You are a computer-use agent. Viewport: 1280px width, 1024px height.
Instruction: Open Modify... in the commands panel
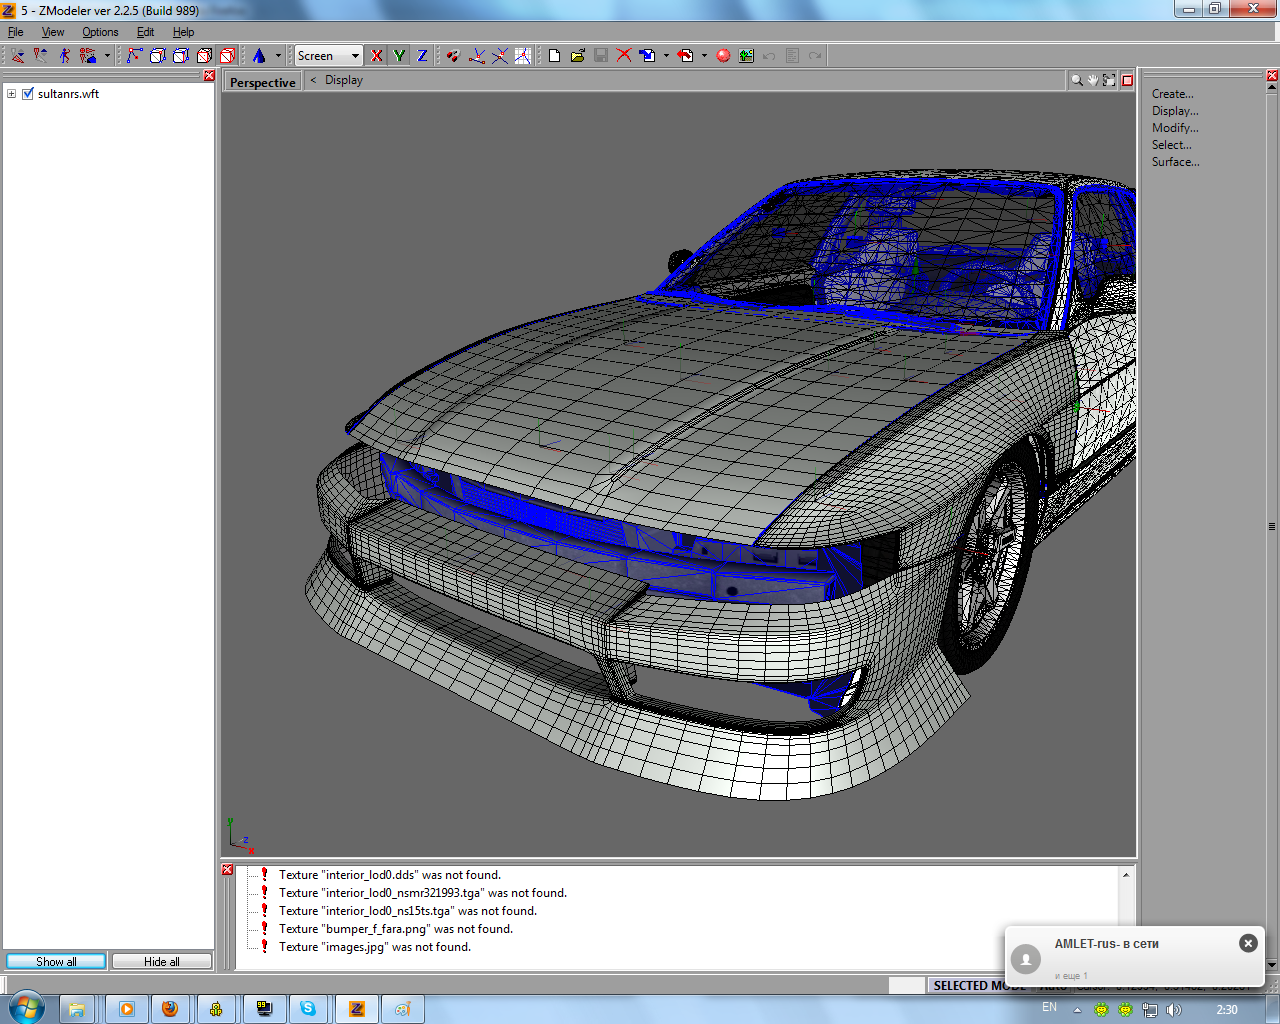(1174, 128)
